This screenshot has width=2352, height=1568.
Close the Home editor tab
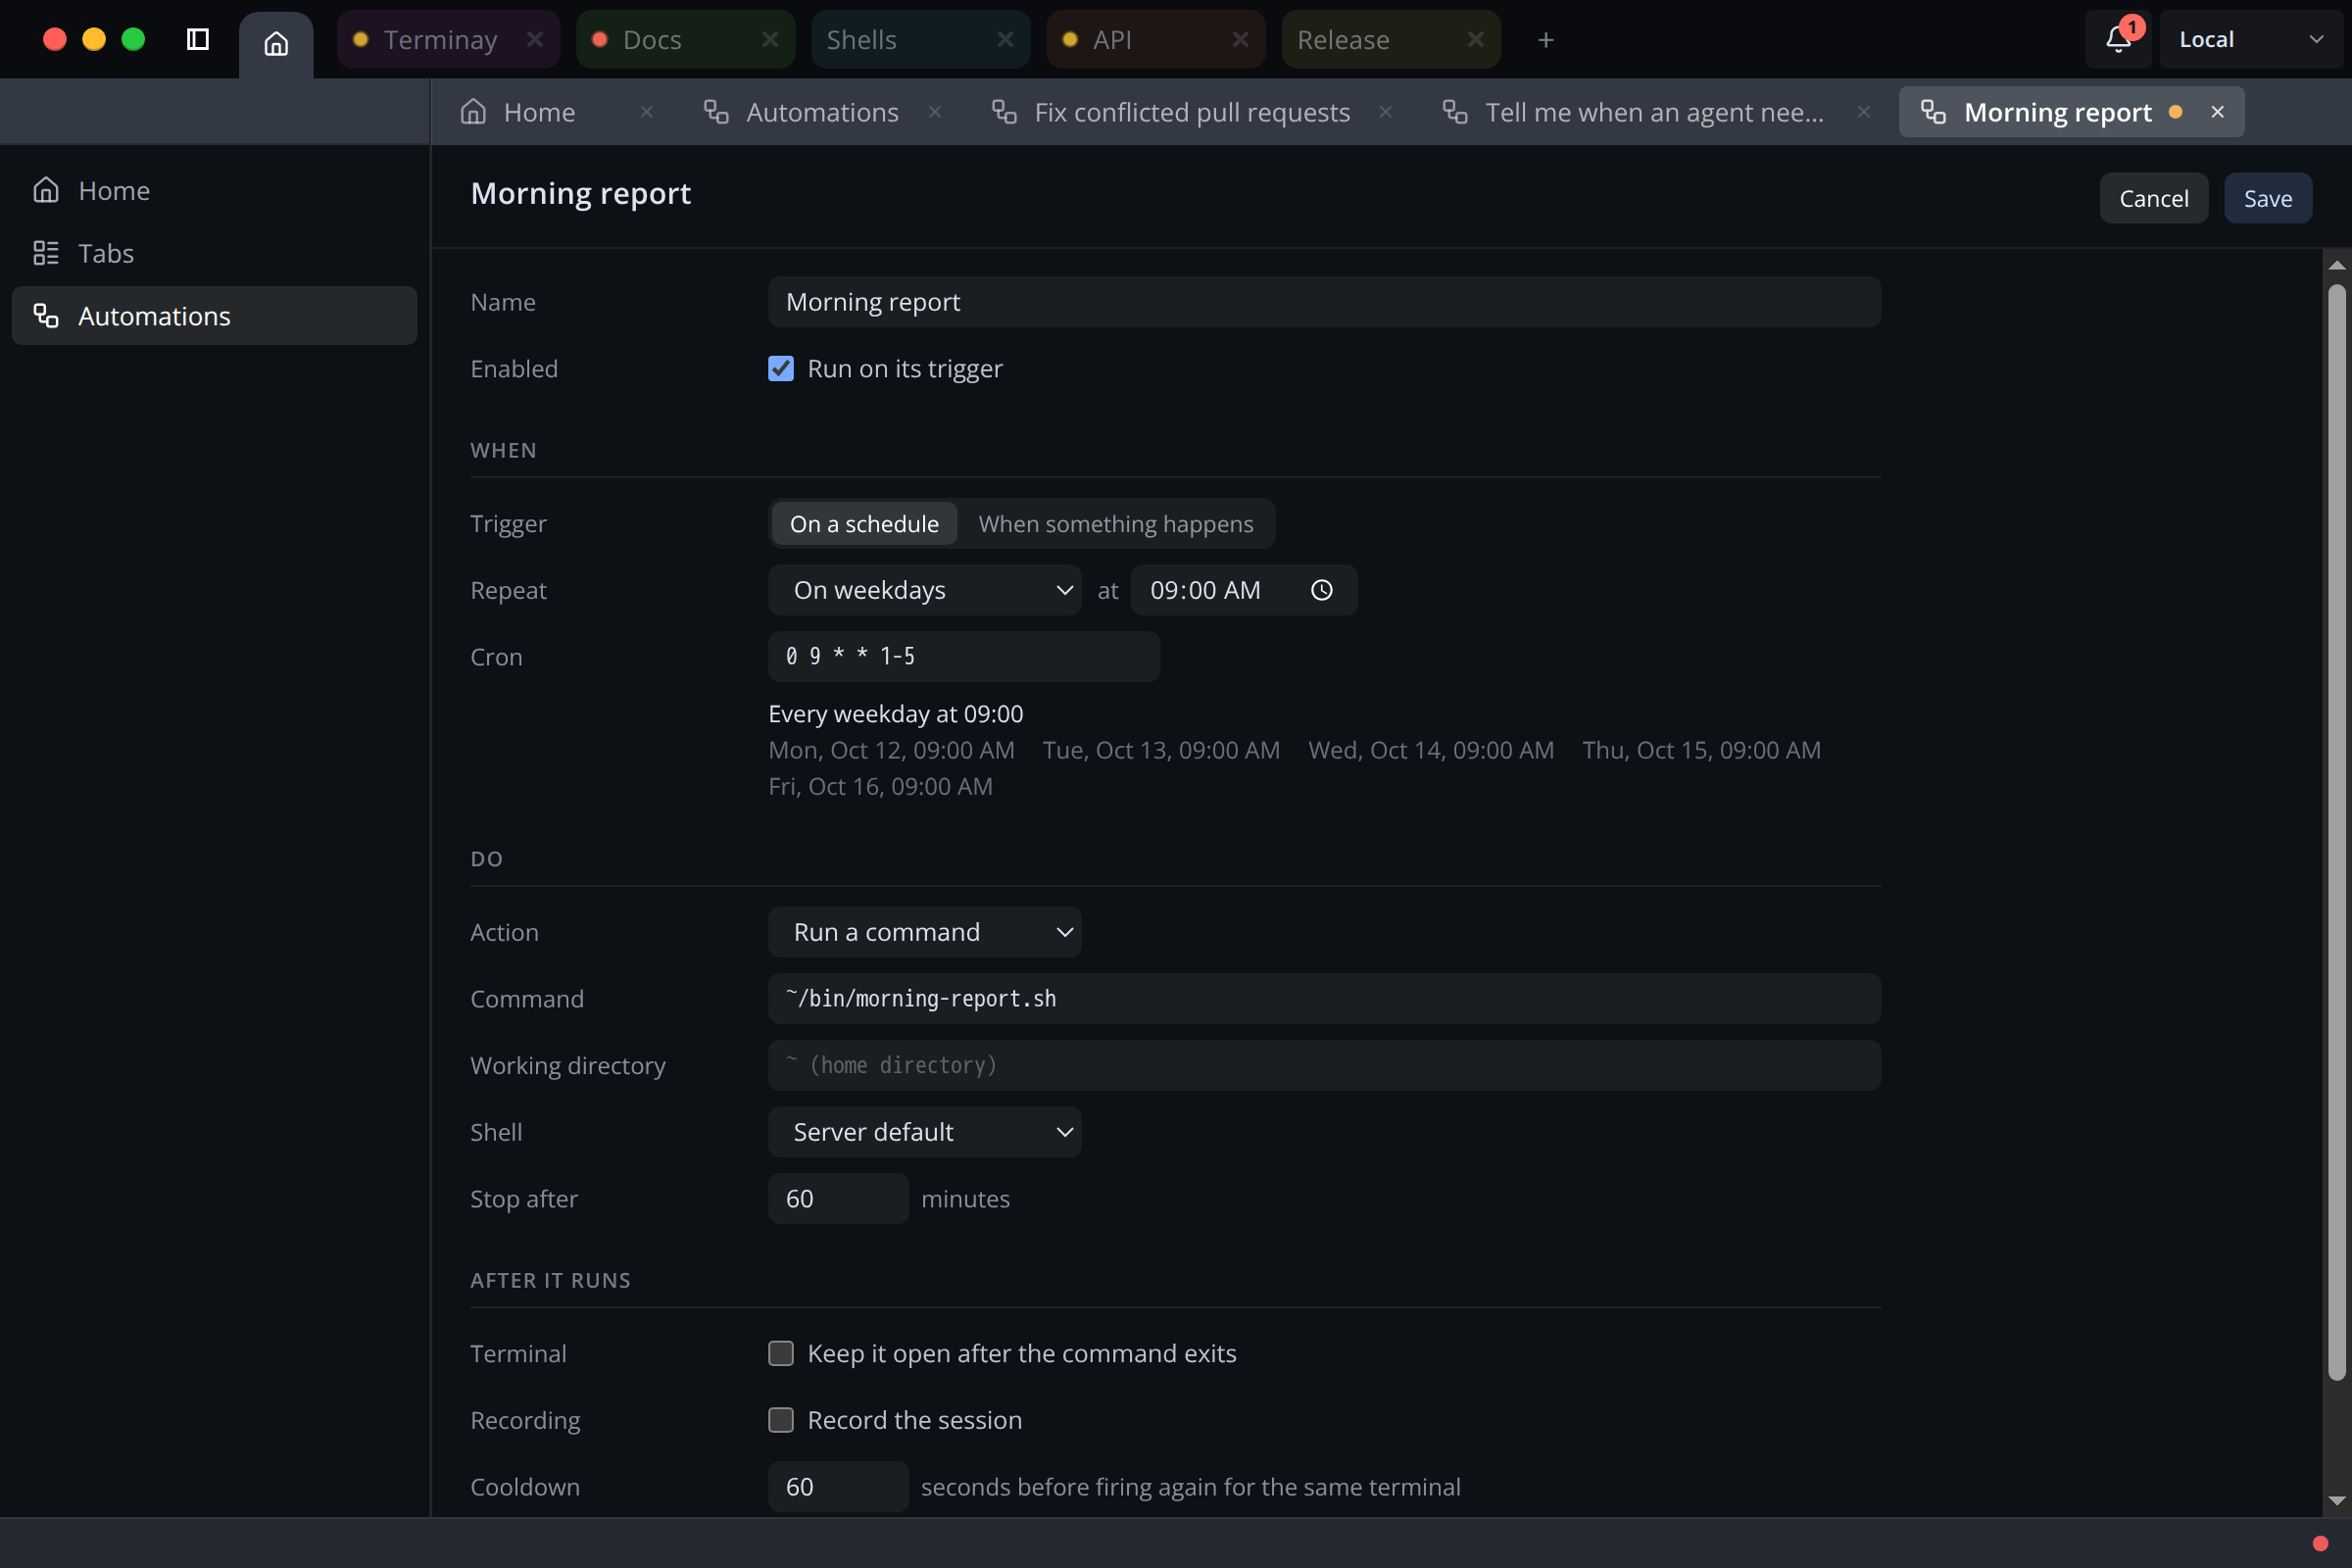click(x=647, y=112)
